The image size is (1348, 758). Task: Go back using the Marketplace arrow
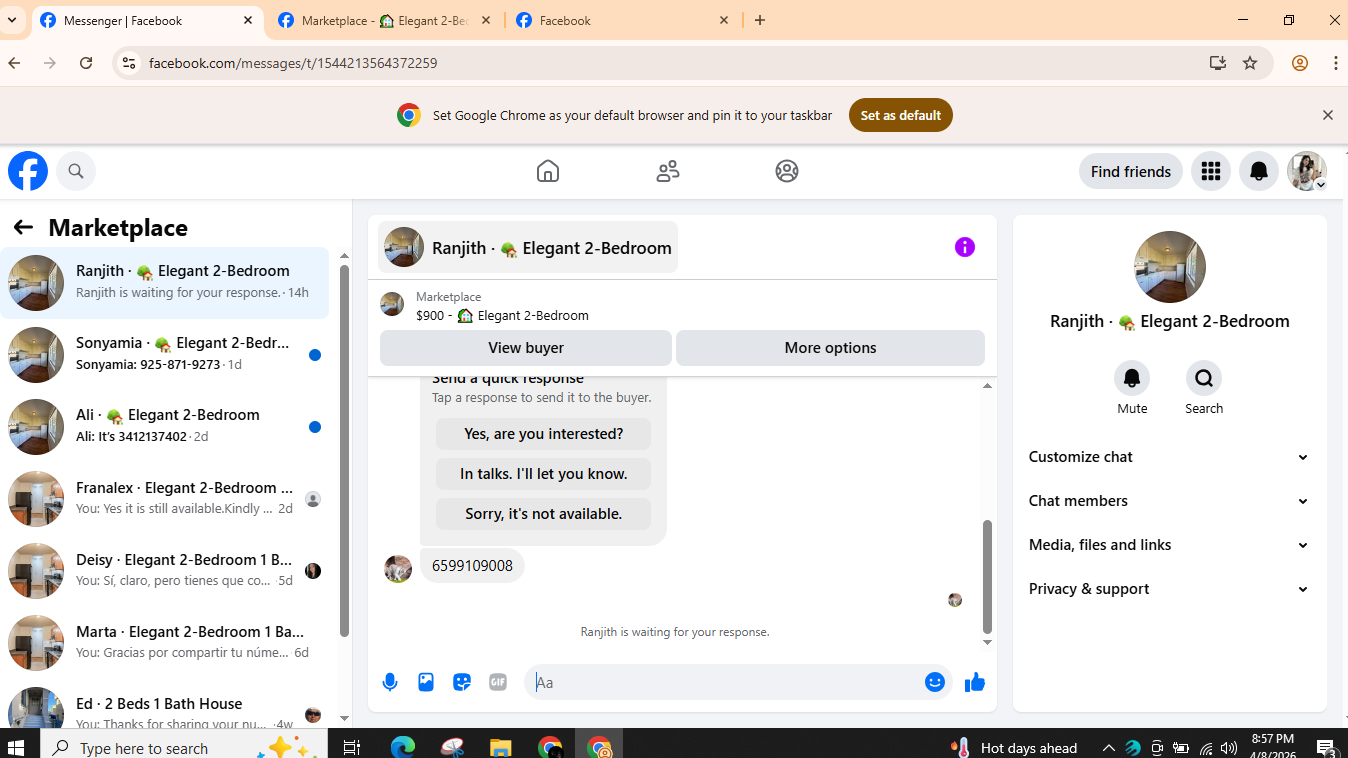pyautogui.click(x=23, y=228)
